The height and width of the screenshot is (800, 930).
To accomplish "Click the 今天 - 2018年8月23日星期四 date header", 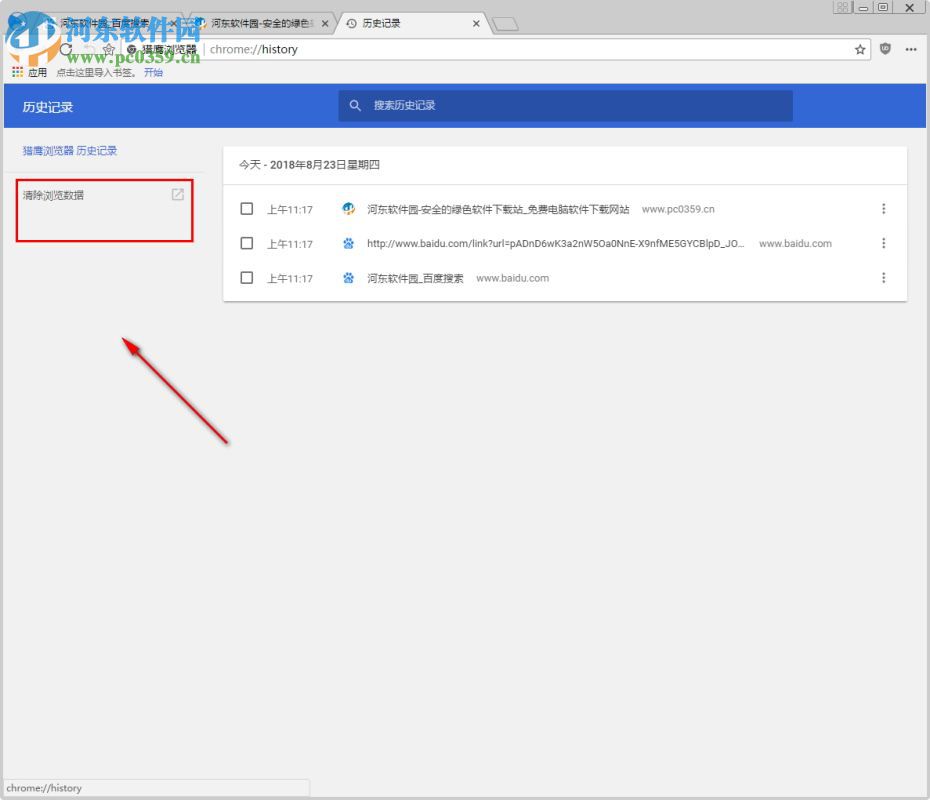I will coord(309,165).
